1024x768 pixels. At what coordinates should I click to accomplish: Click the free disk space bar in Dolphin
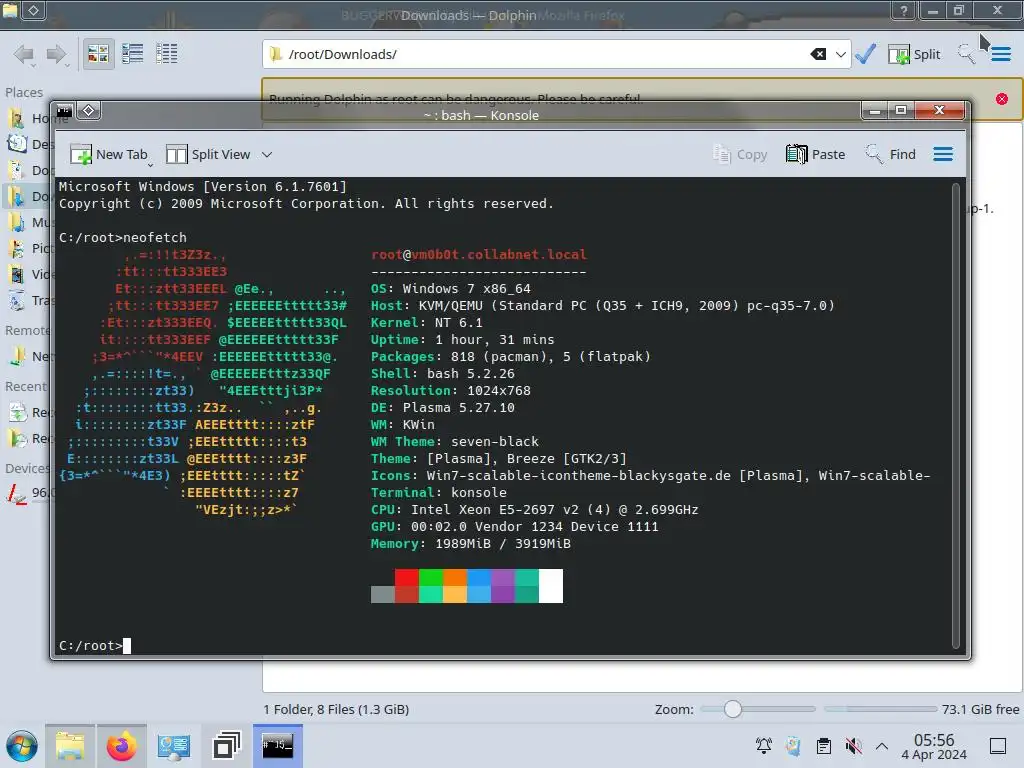(880, 709)
